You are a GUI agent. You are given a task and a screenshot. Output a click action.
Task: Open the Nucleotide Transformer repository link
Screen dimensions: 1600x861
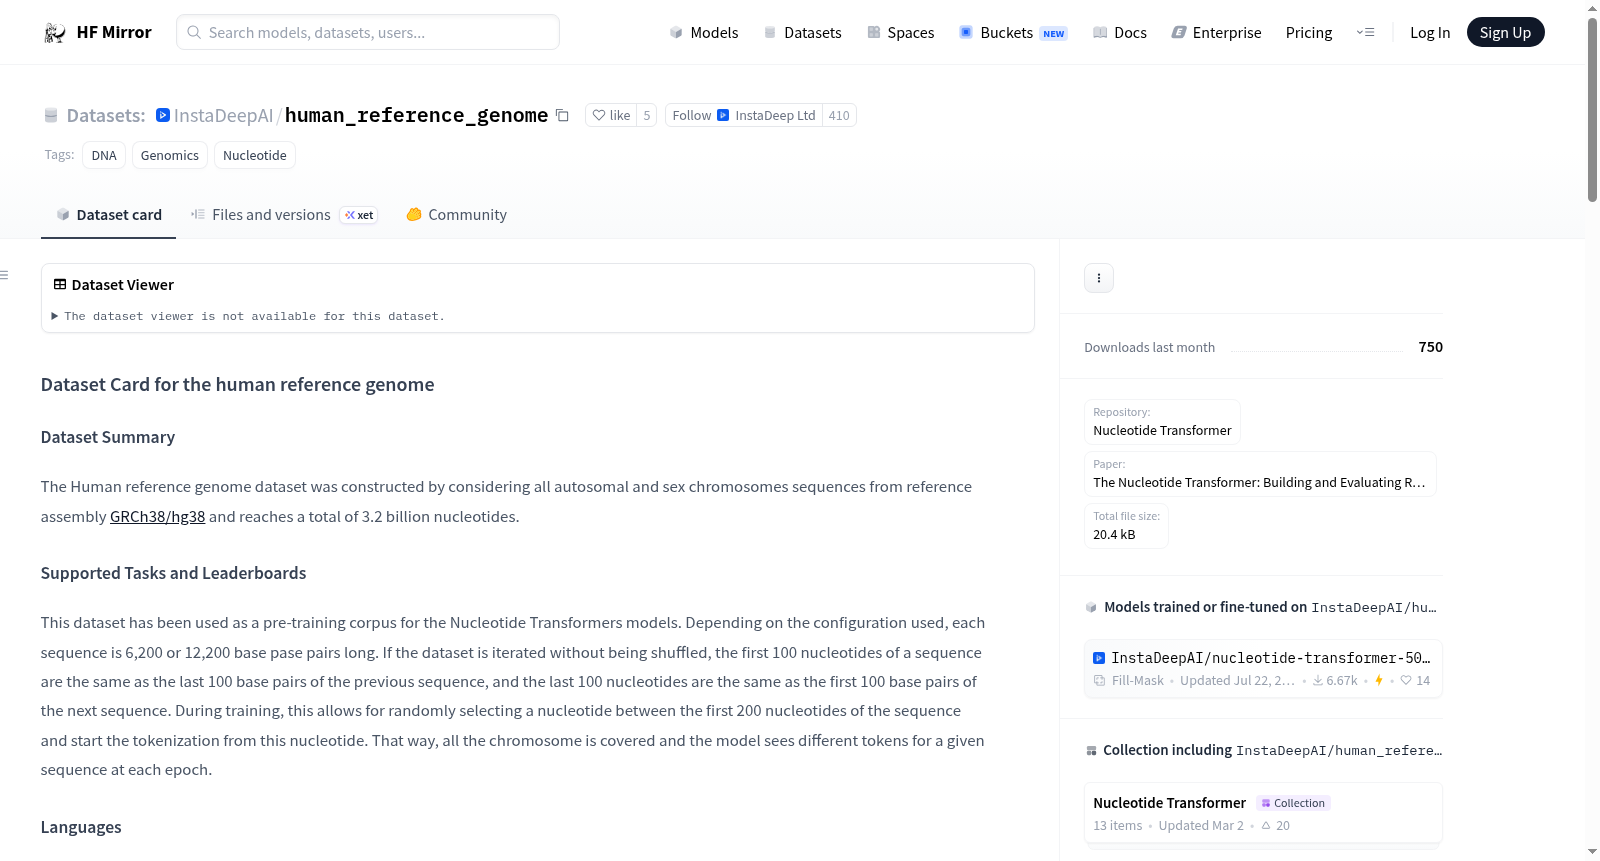pyautogui.click(x=1162, y=422)
